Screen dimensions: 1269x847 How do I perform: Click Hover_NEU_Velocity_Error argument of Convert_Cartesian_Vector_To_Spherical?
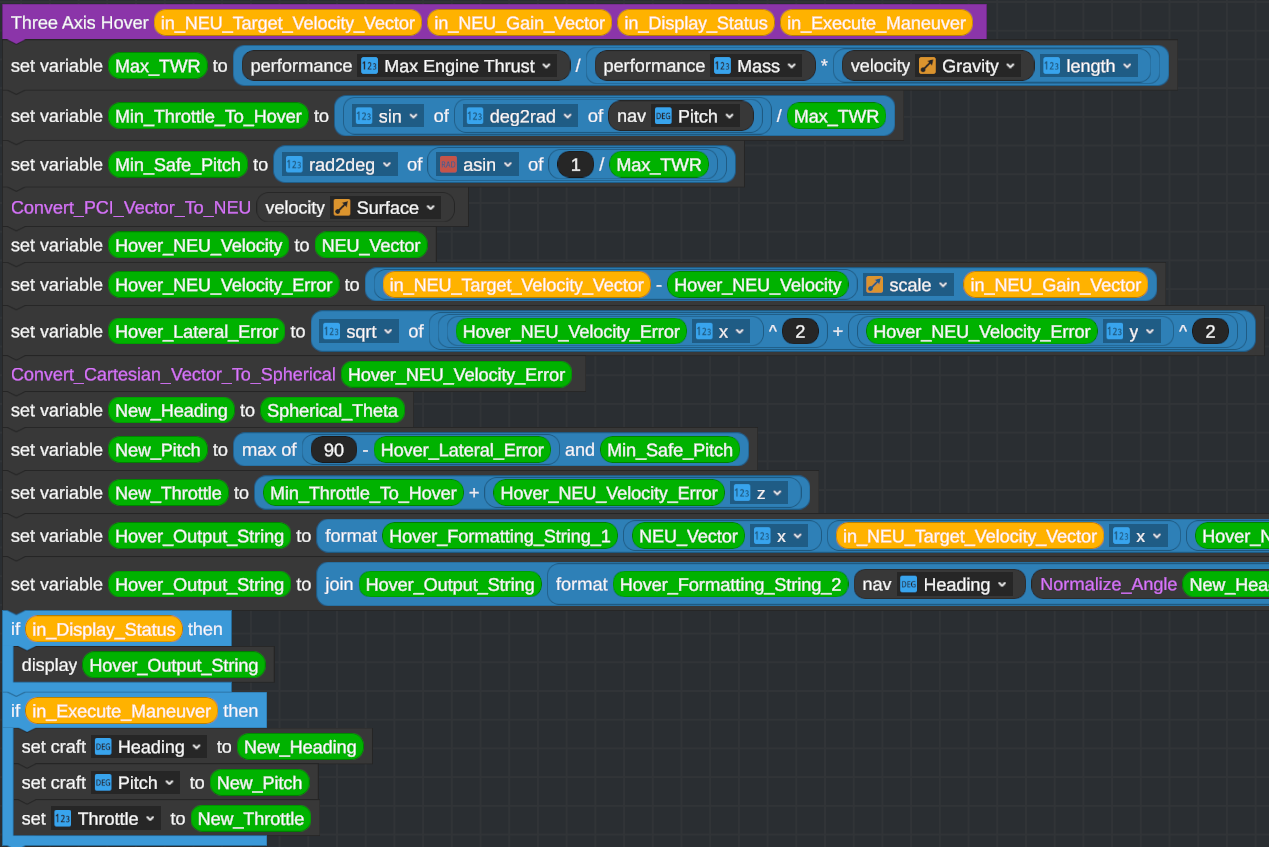[456, 375]
